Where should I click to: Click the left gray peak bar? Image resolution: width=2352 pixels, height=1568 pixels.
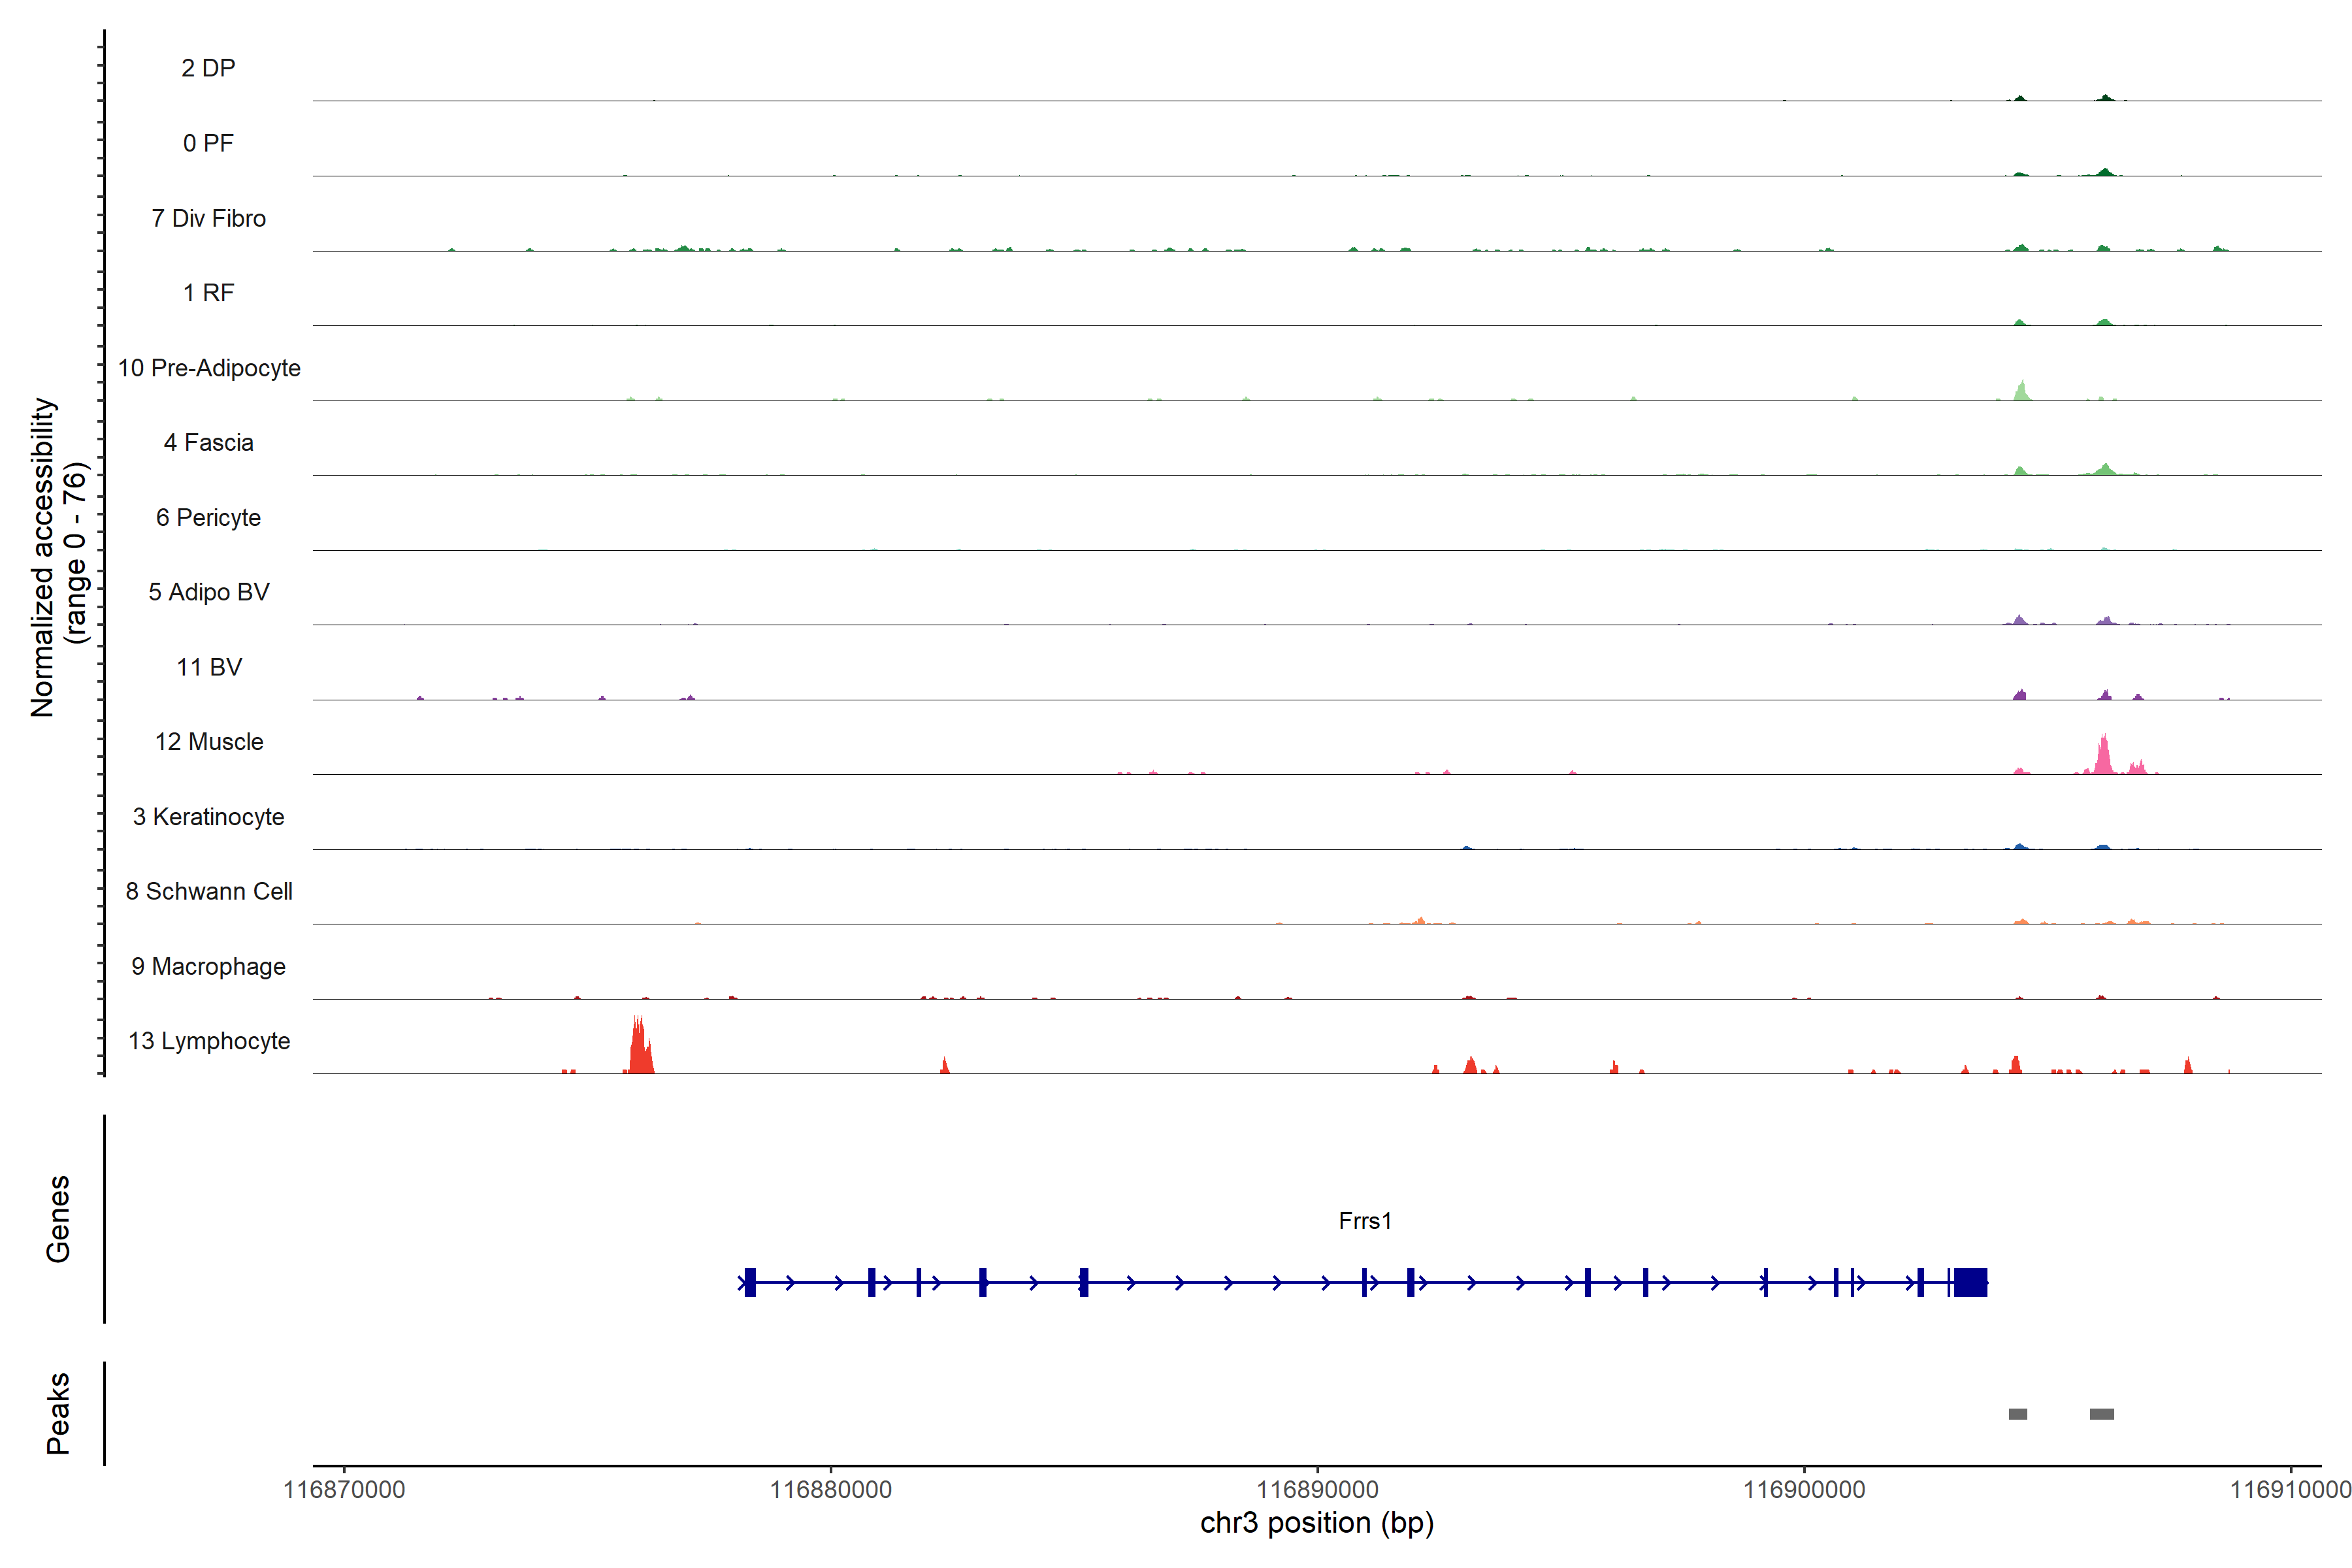(x=2018, y=1414)
